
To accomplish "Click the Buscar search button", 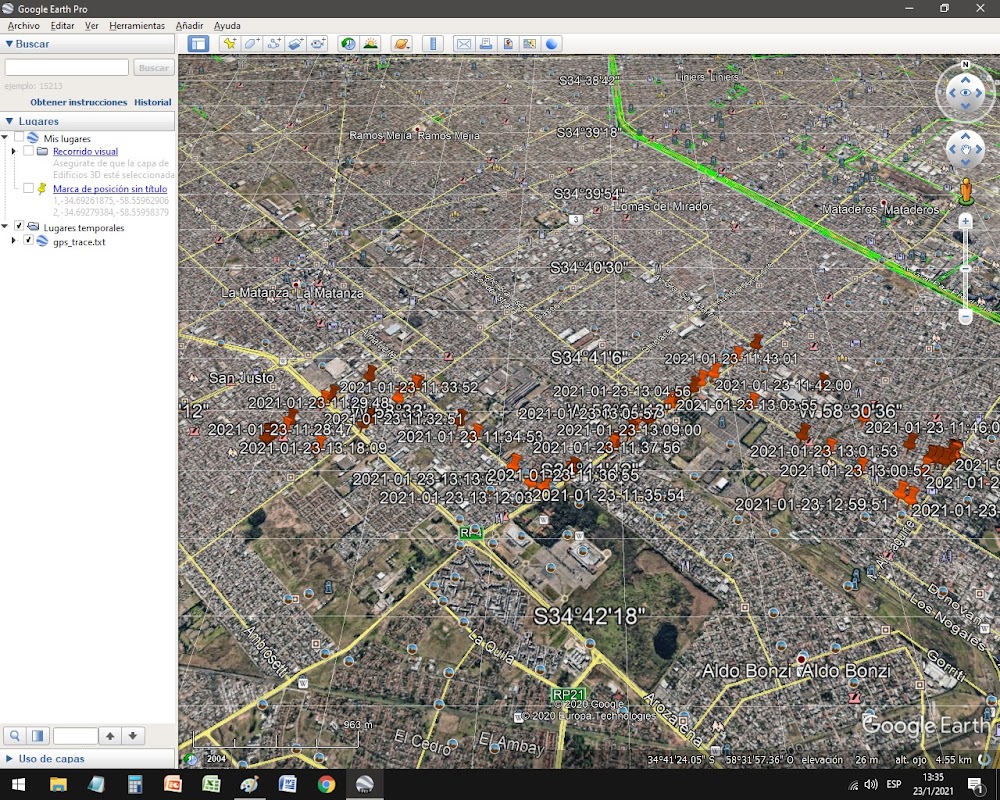I will (x=154, y=68).
